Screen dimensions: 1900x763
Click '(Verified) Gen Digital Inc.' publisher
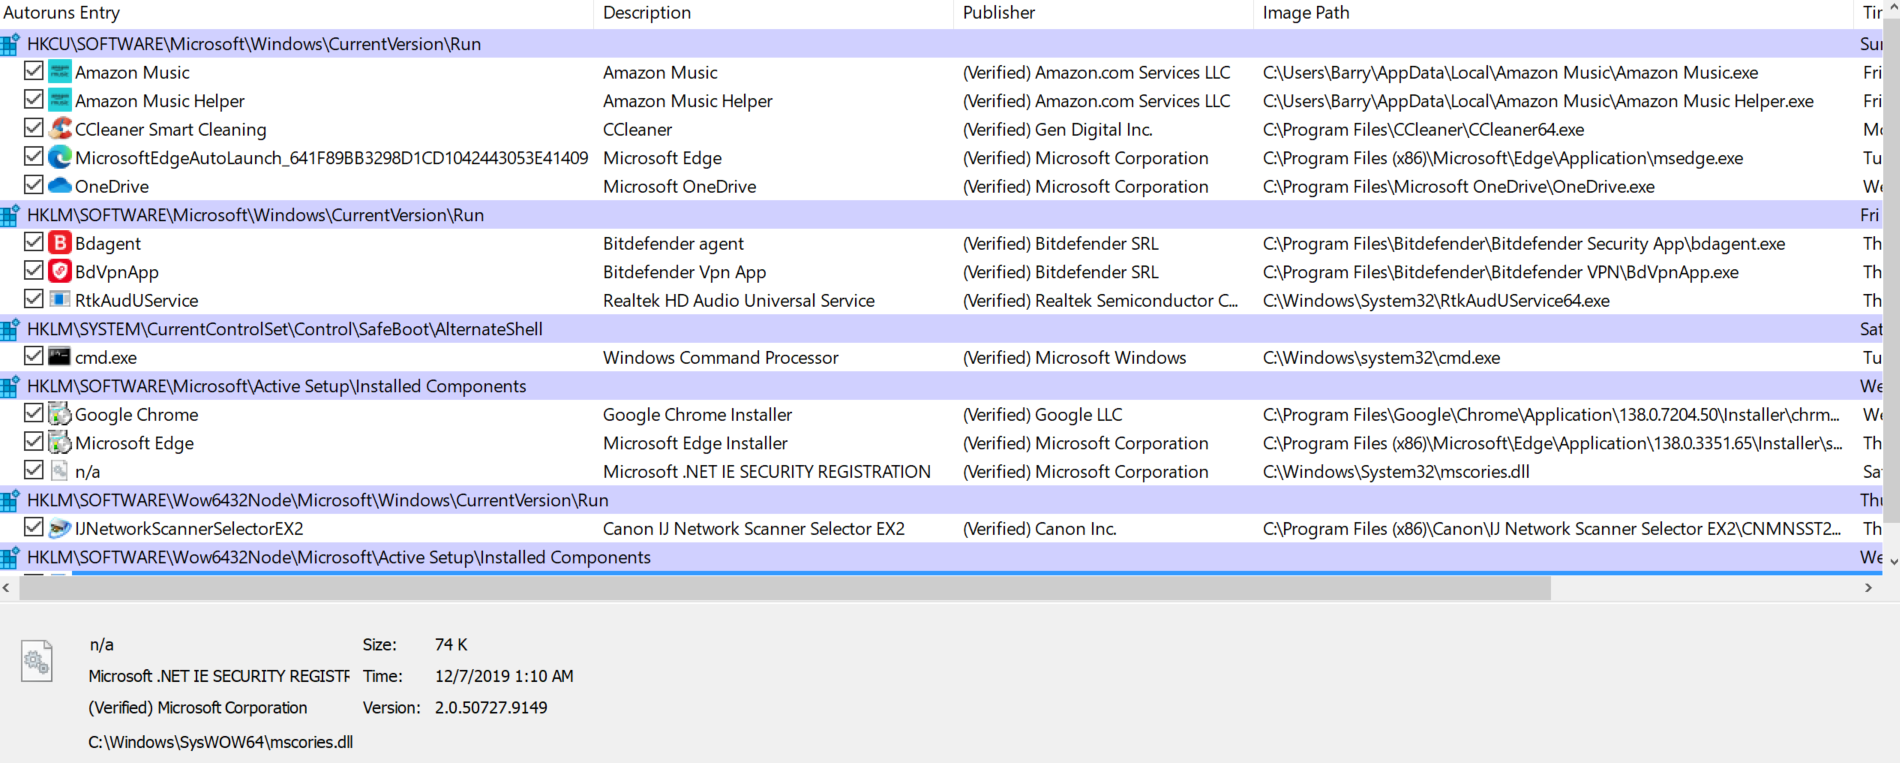(1057, 129)
